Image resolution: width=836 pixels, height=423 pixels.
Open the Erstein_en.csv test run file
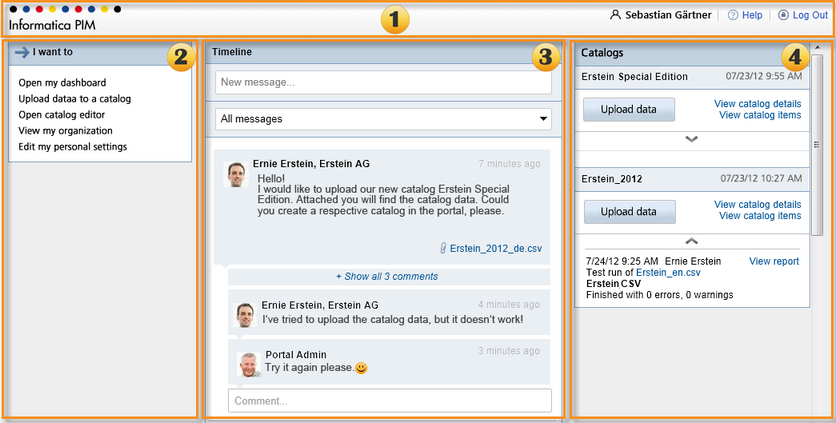(668, 273)
